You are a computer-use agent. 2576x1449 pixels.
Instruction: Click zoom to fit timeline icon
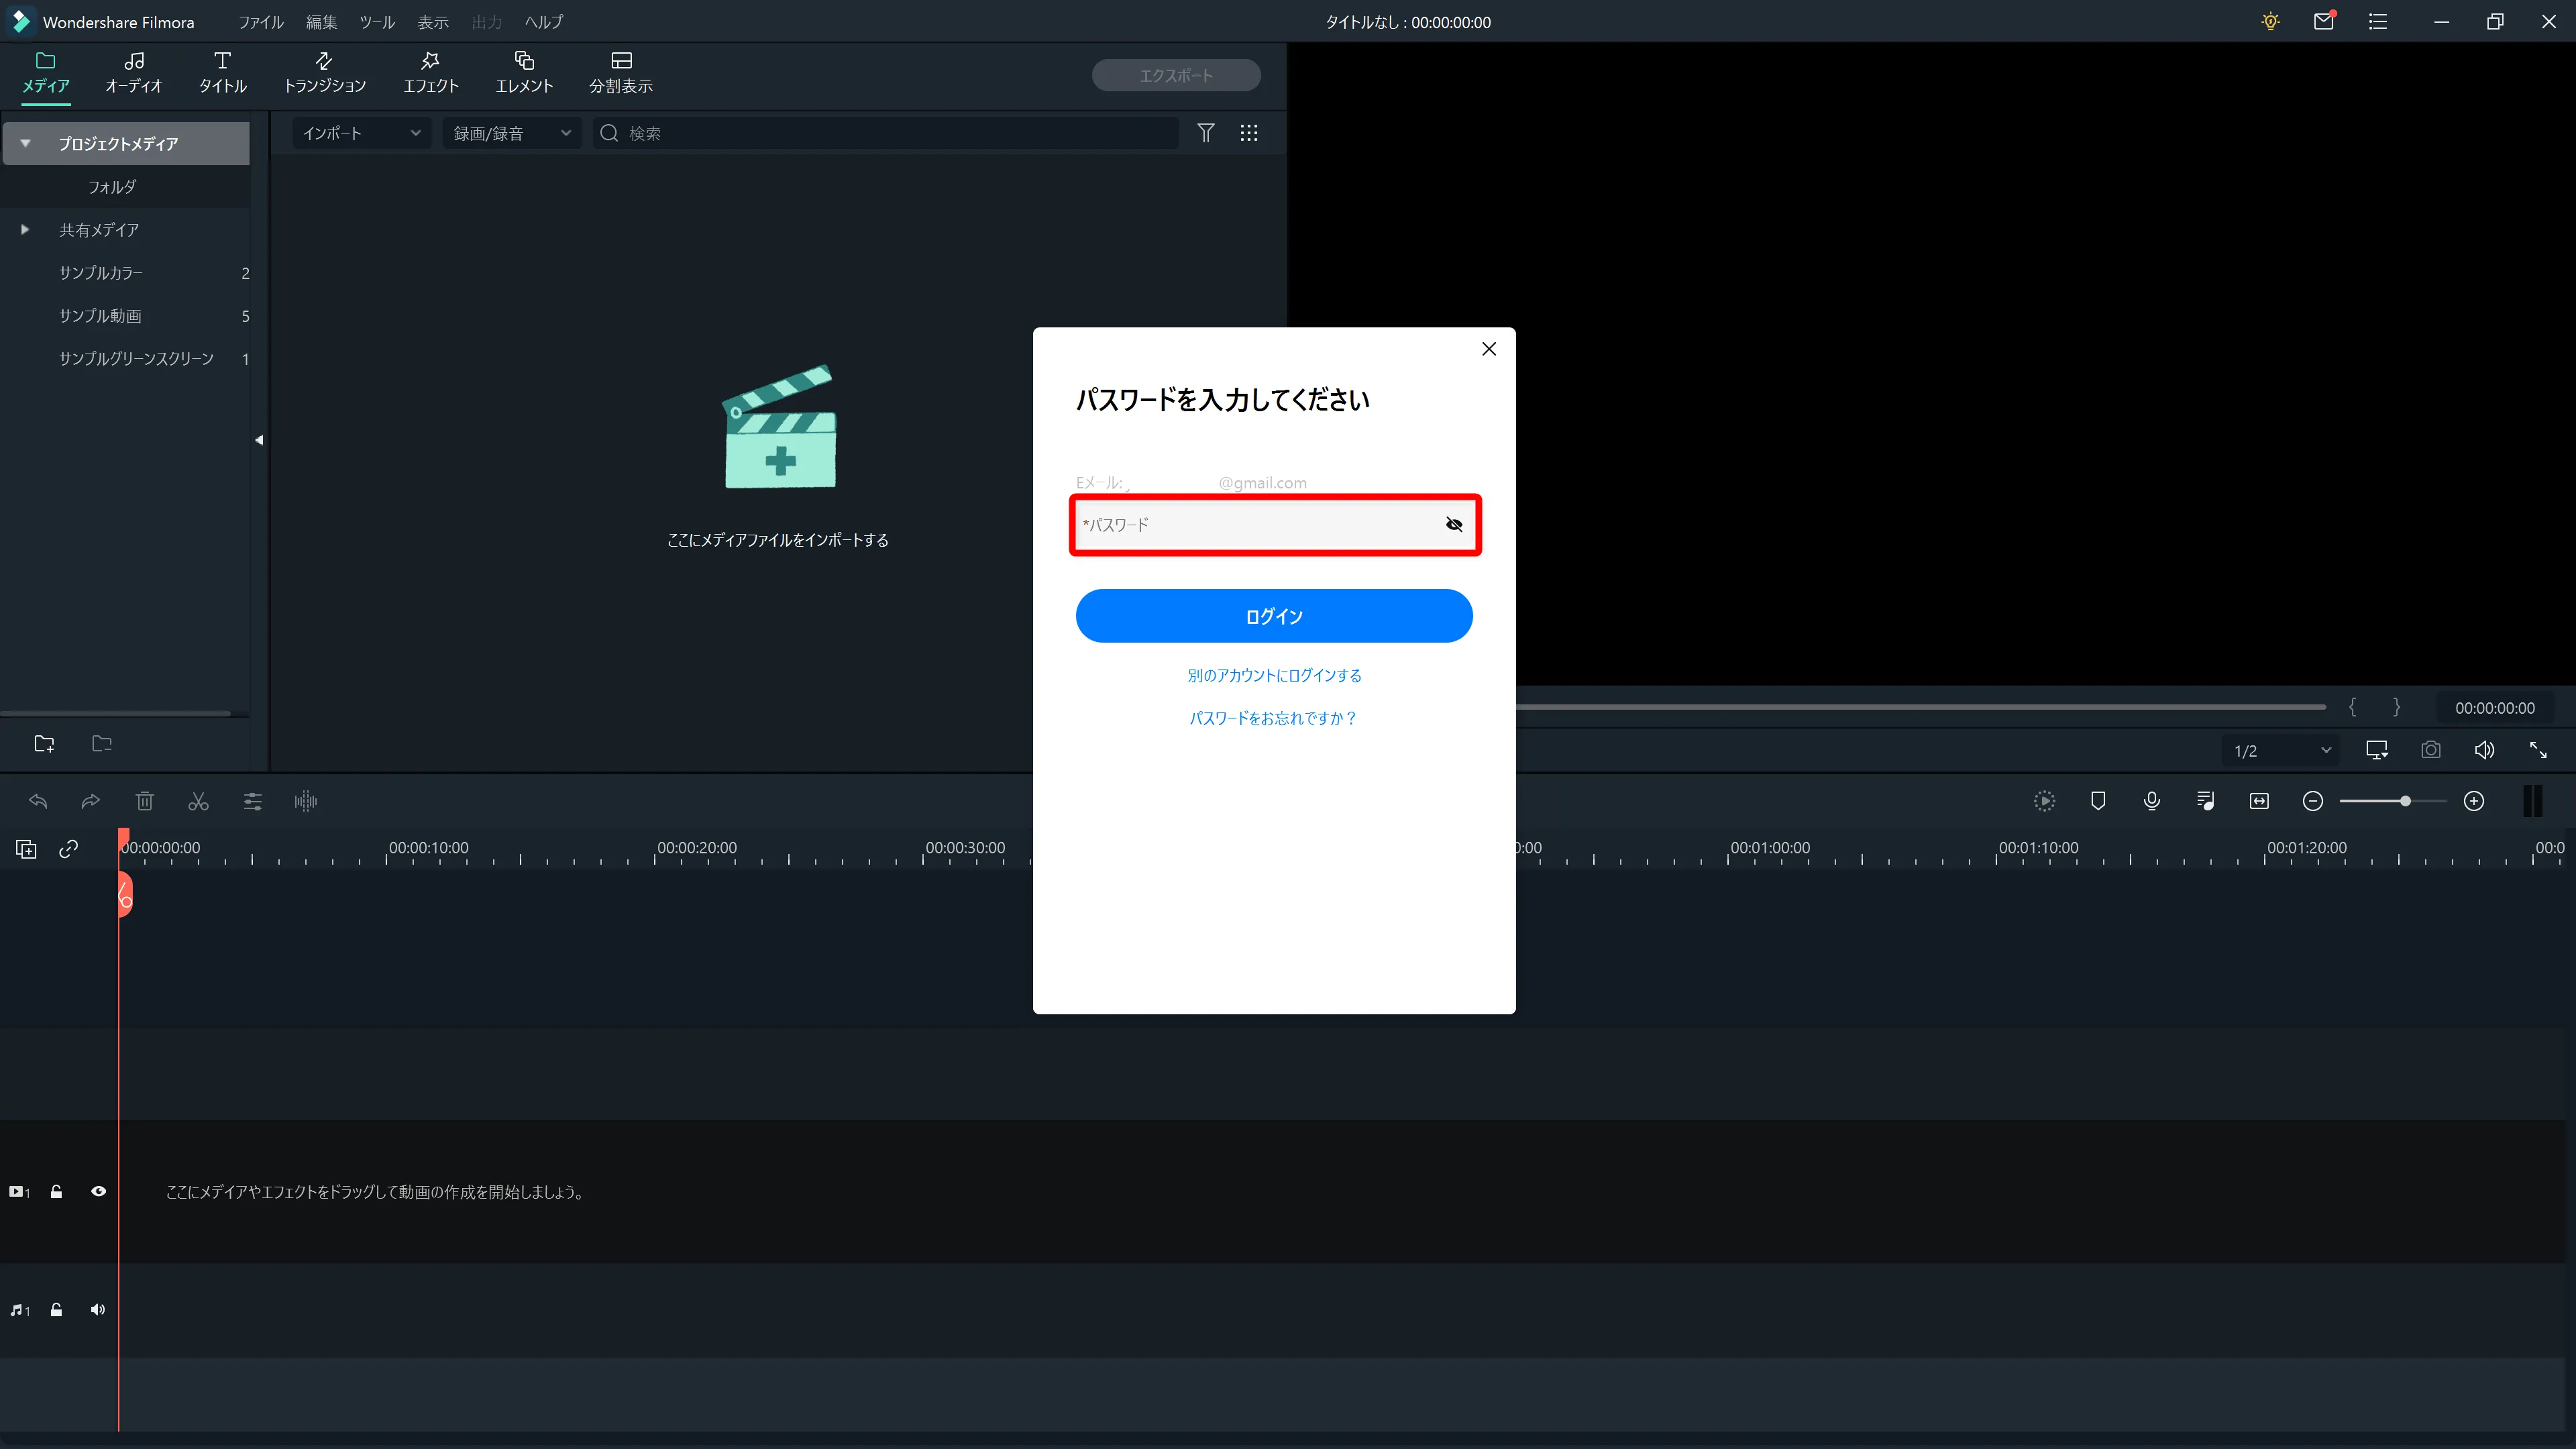click(2259, 801)
